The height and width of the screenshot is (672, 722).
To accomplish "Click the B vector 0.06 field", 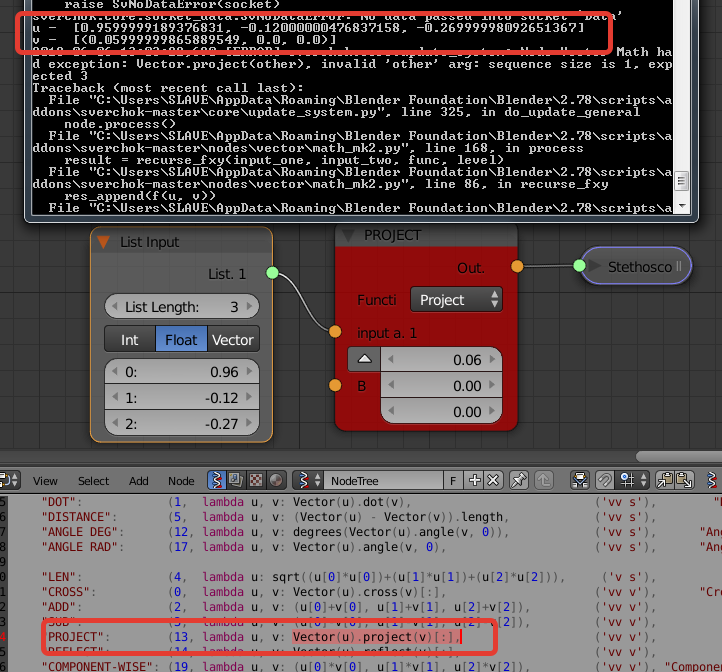I will (x=441, y=359).
